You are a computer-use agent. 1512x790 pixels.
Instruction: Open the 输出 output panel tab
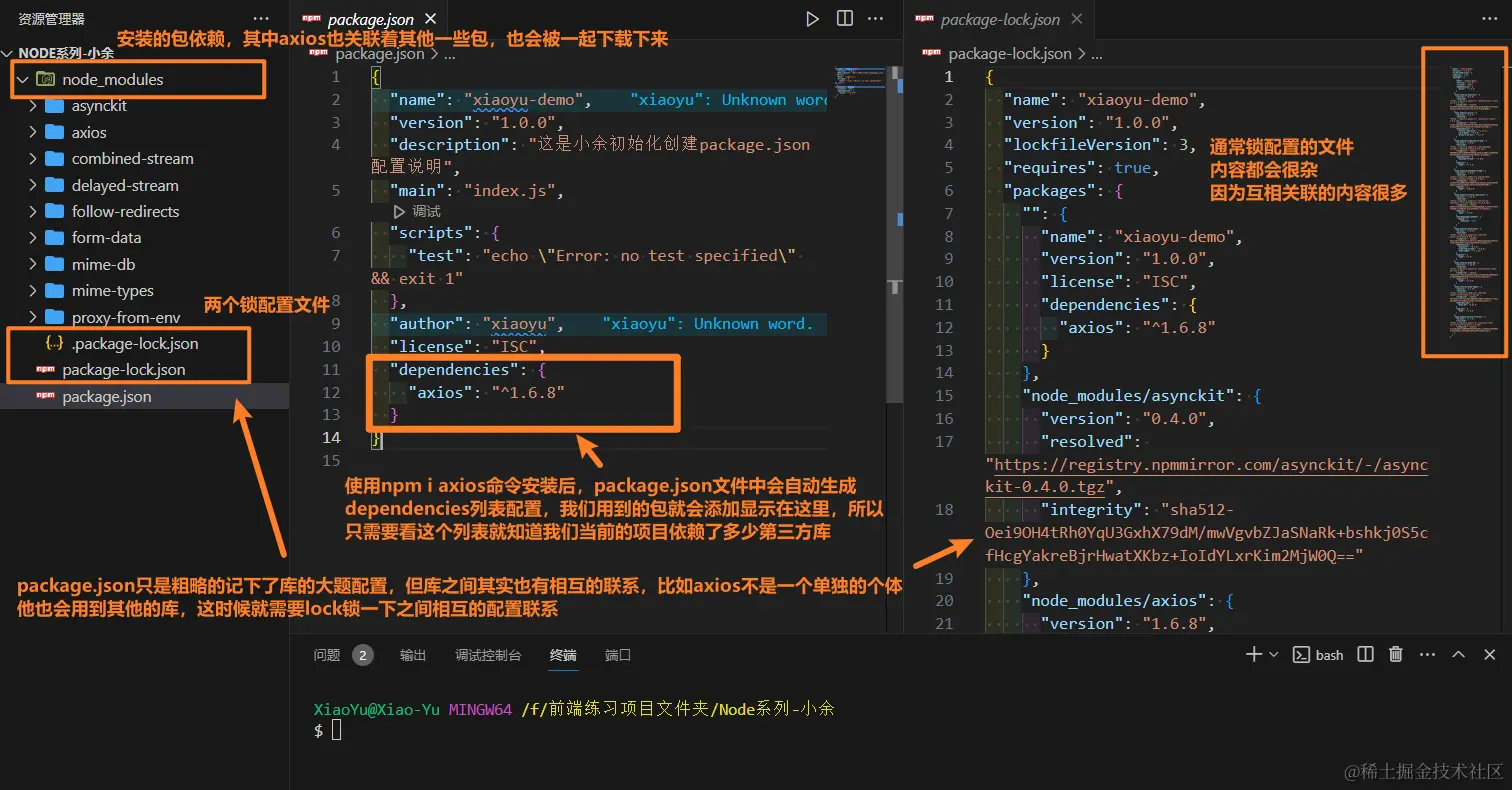[413, 655]
